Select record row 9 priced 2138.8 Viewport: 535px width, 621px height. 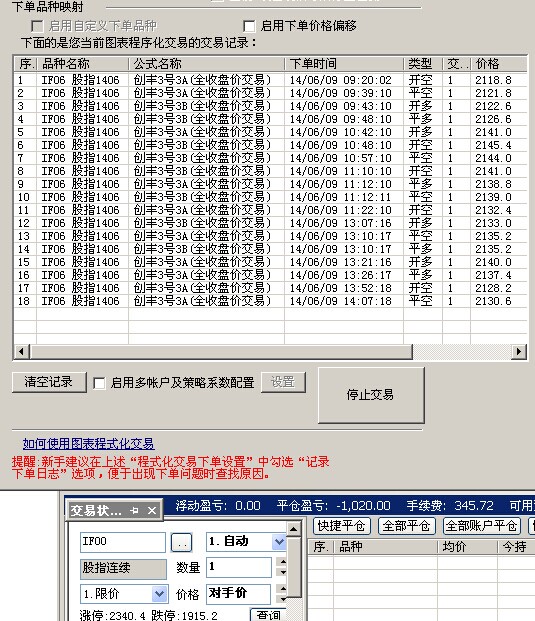point(270,184)
